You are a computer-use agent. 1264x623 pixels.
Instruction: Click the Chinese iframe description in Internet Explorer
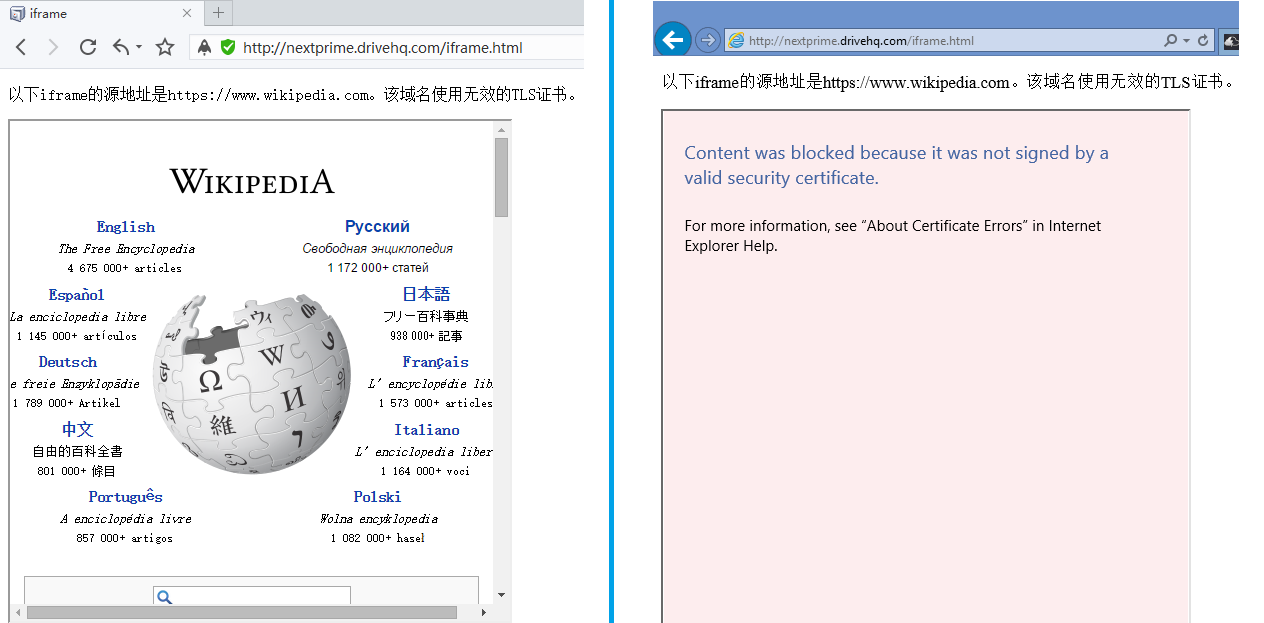pos(949,82)
